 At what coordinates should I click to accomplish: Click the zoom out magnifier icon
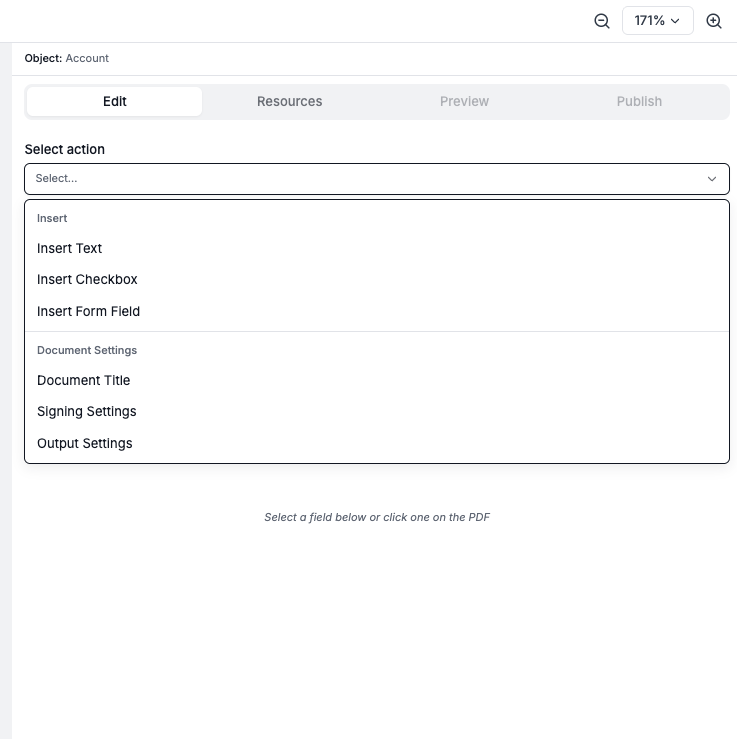(602, 21)
